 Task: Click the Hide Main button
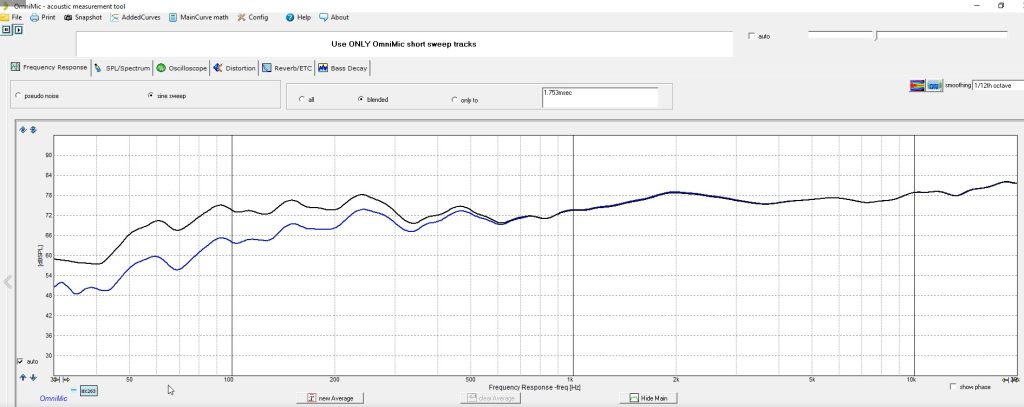click(x=648, y=398)
